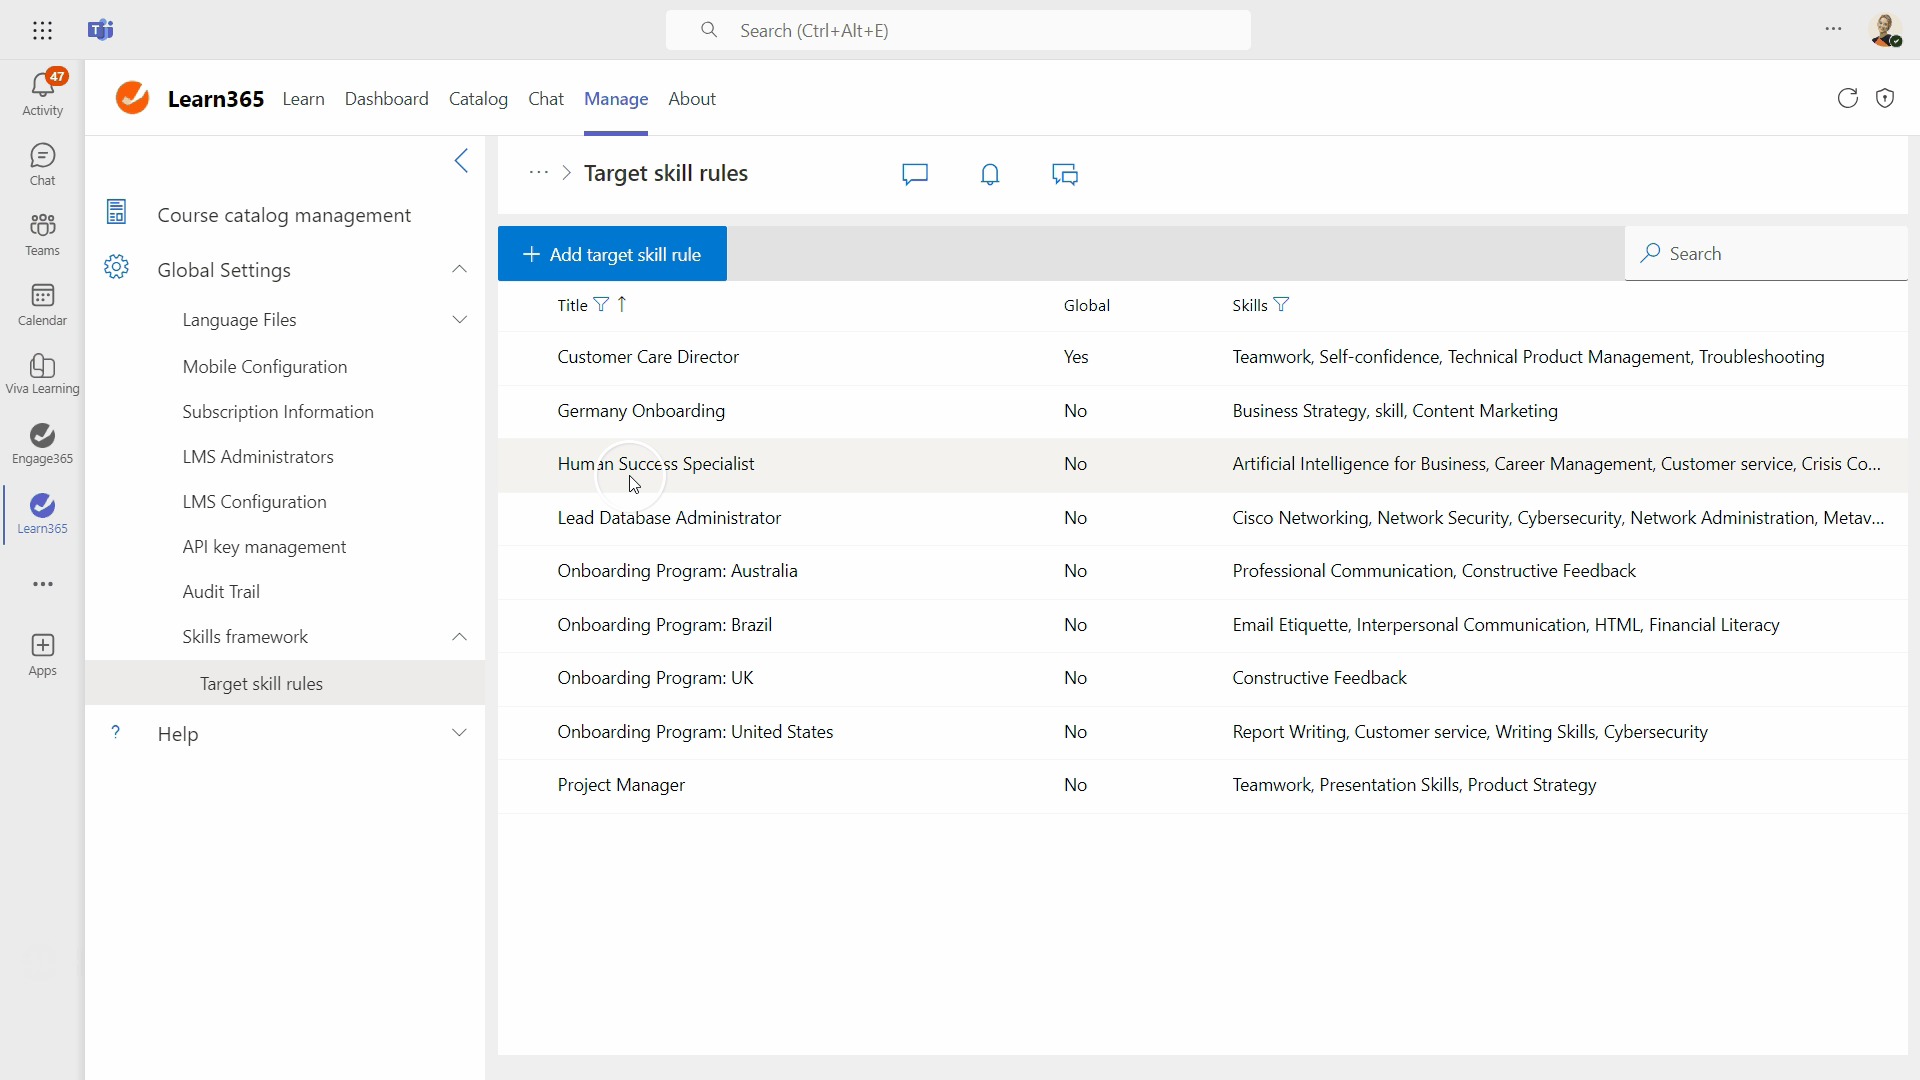Click the Help question mark icon
This screenshot has height=1080, width=1920.
tap(116, 732)
